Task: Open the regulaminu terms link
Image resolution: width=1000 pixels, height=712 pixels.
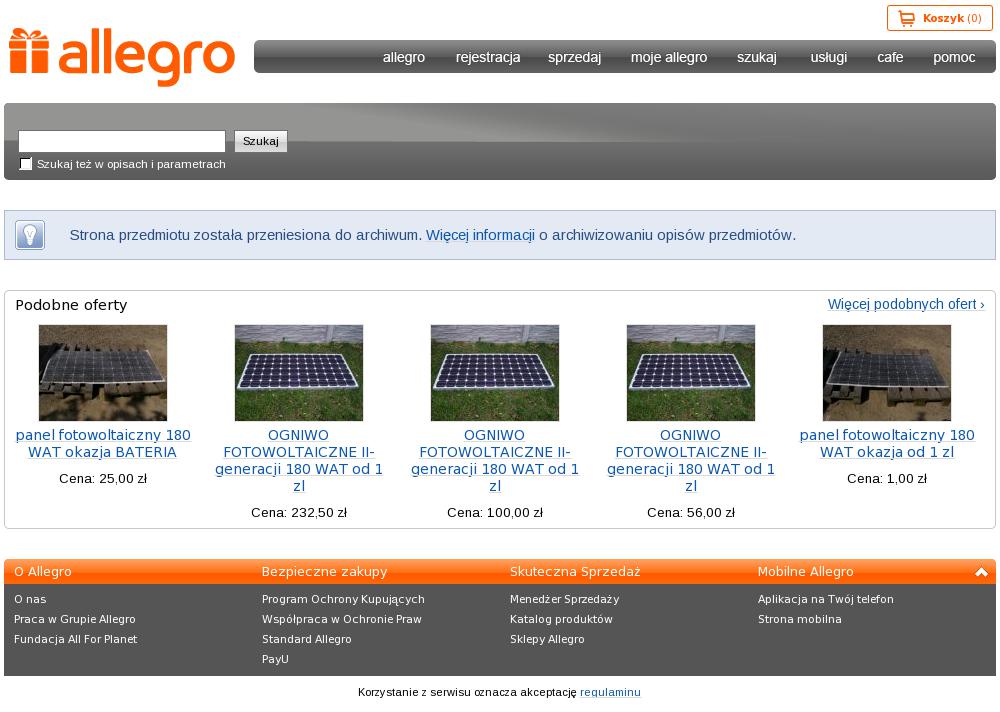Action: point(610,692)
